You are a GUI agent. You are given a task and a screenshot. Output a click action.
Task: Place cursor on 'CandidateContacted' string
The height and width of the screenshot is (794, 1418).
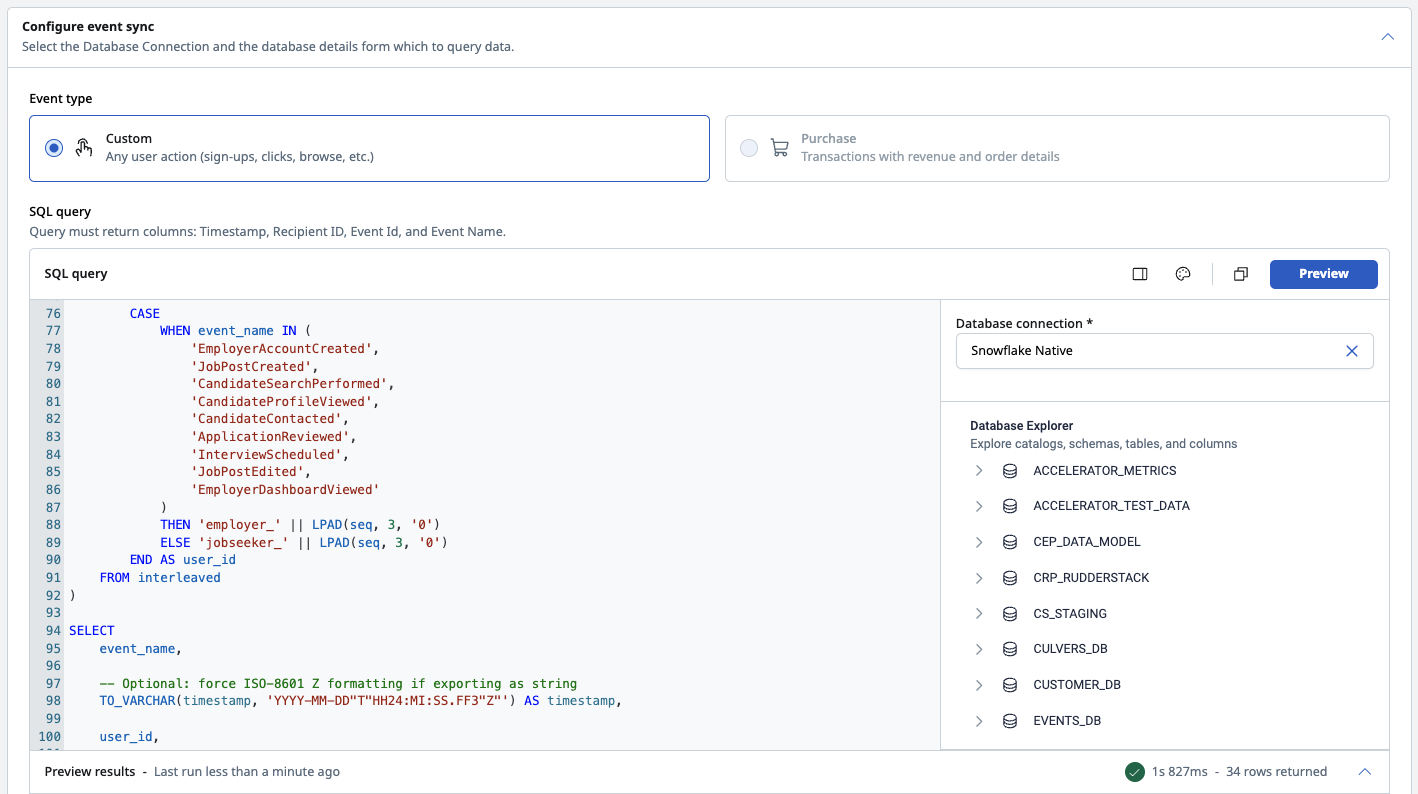pos(266,419)
